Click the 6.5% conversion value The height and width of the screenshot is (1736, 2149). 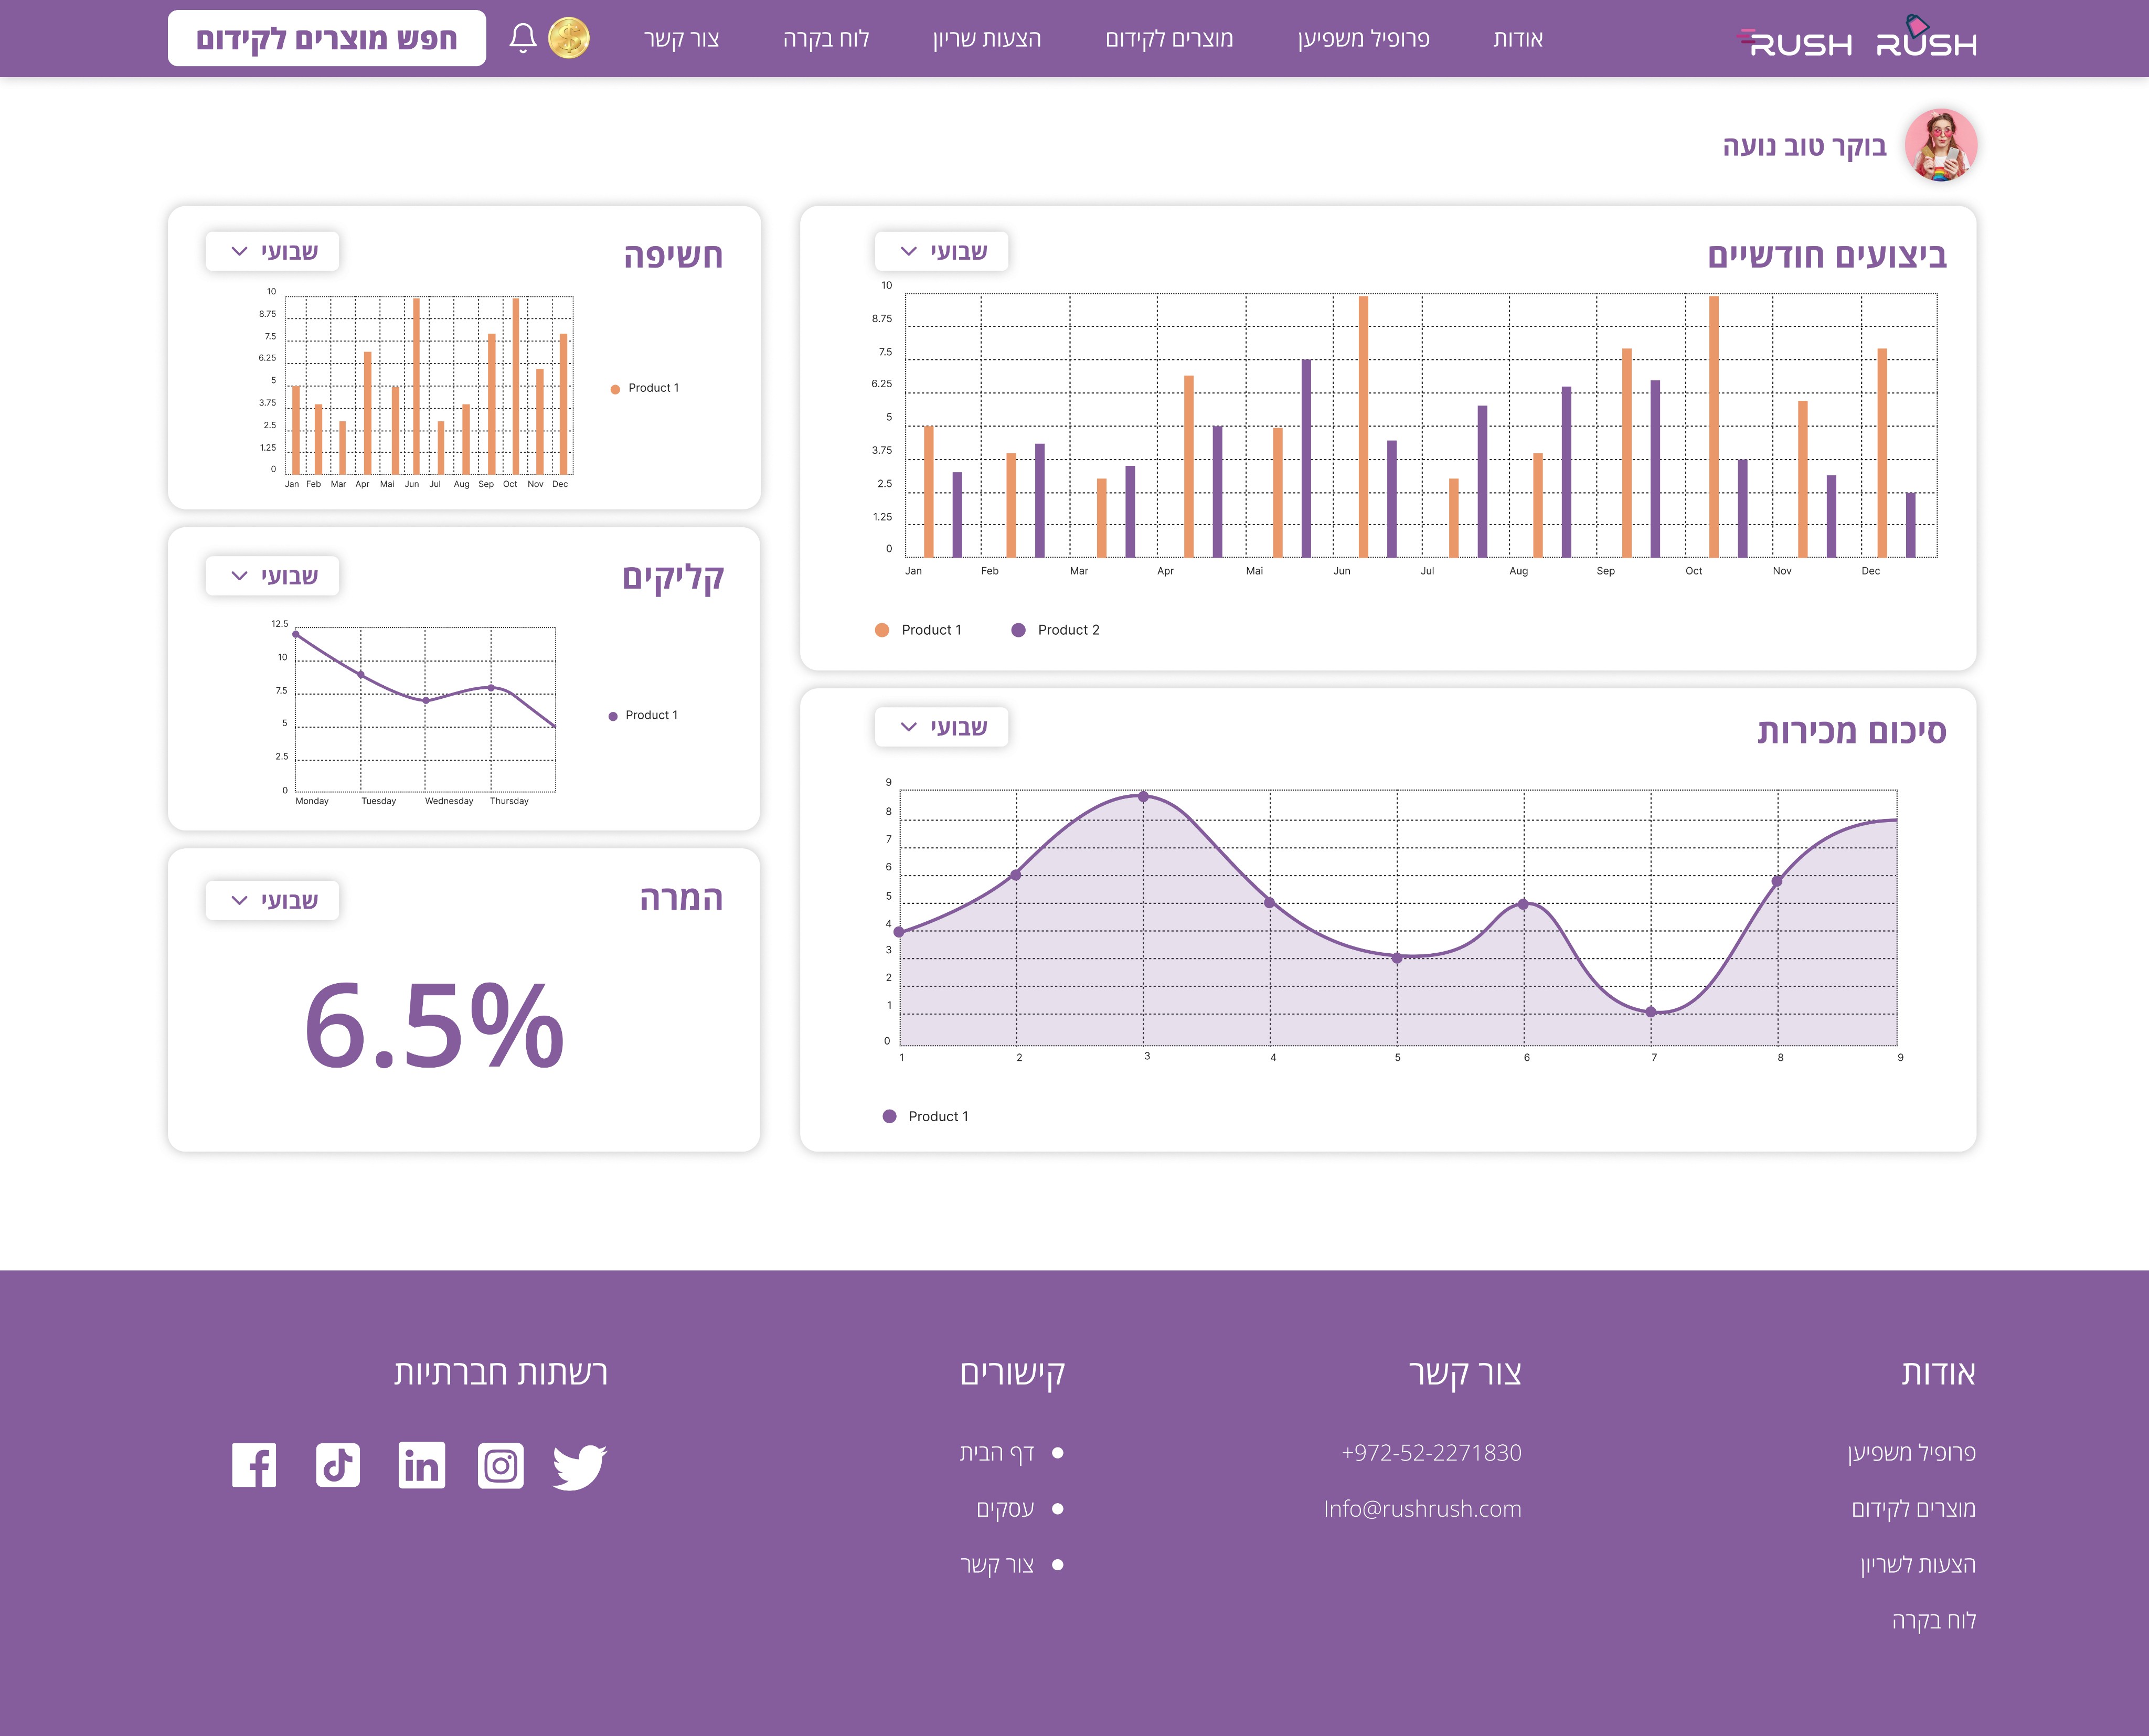tap(434, 1025)
